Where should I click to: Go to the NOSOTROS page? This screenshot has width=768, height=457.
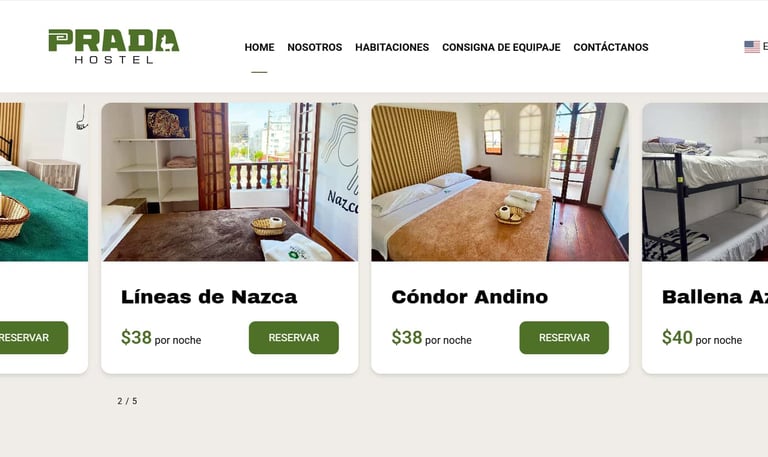coord(314,47)
